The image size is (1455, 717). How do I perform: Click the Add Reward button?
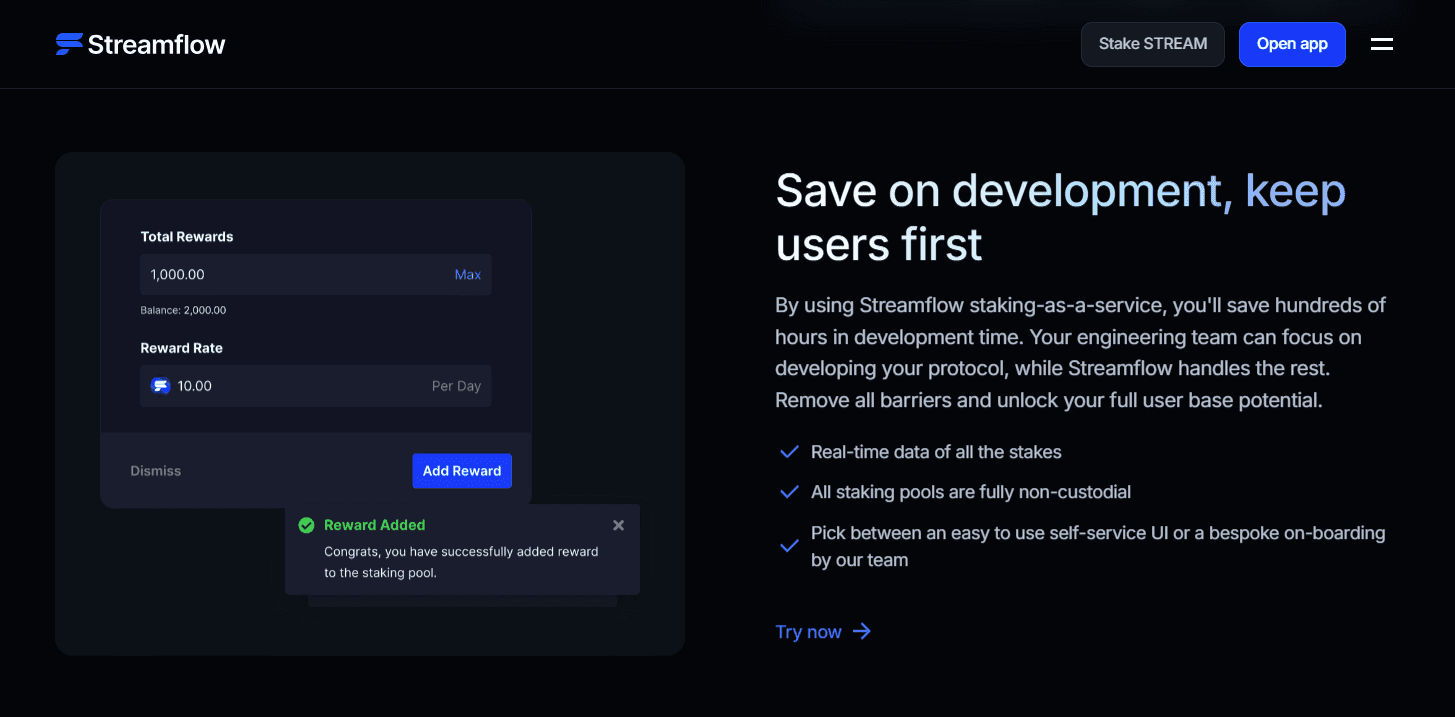pyautogui.click(x=462, y=471)
